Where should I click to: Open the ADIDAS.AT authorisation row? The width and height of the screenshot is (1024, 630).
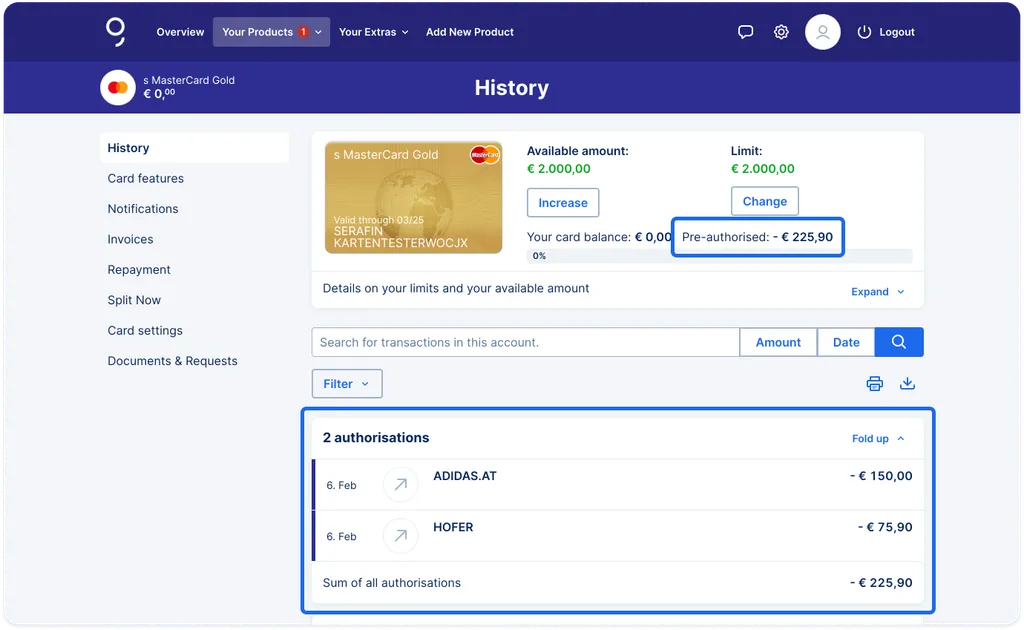click(x=618, y=485)
